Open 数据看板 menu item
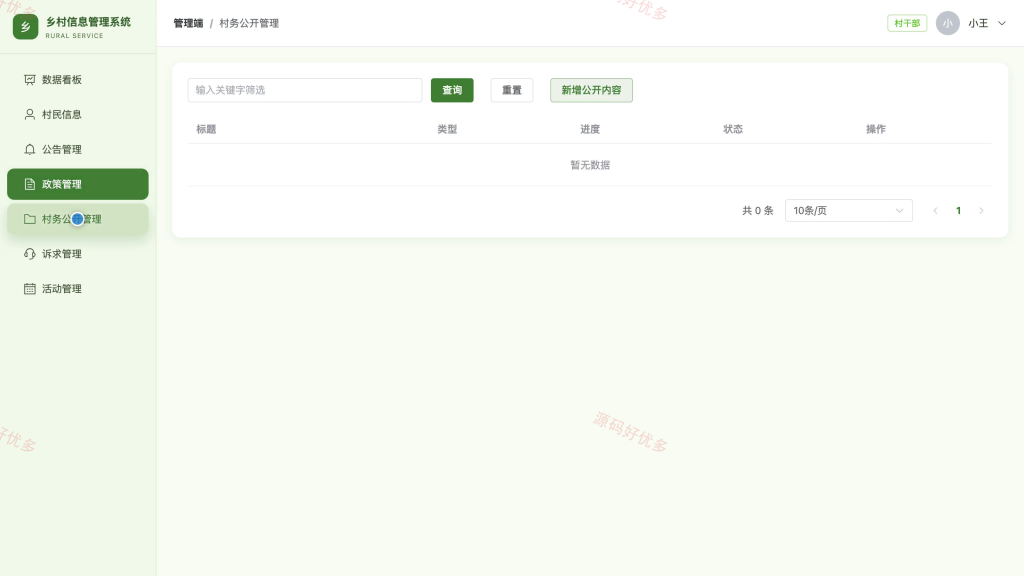This screenshot has height=576, width=1024. pos(78,80)
